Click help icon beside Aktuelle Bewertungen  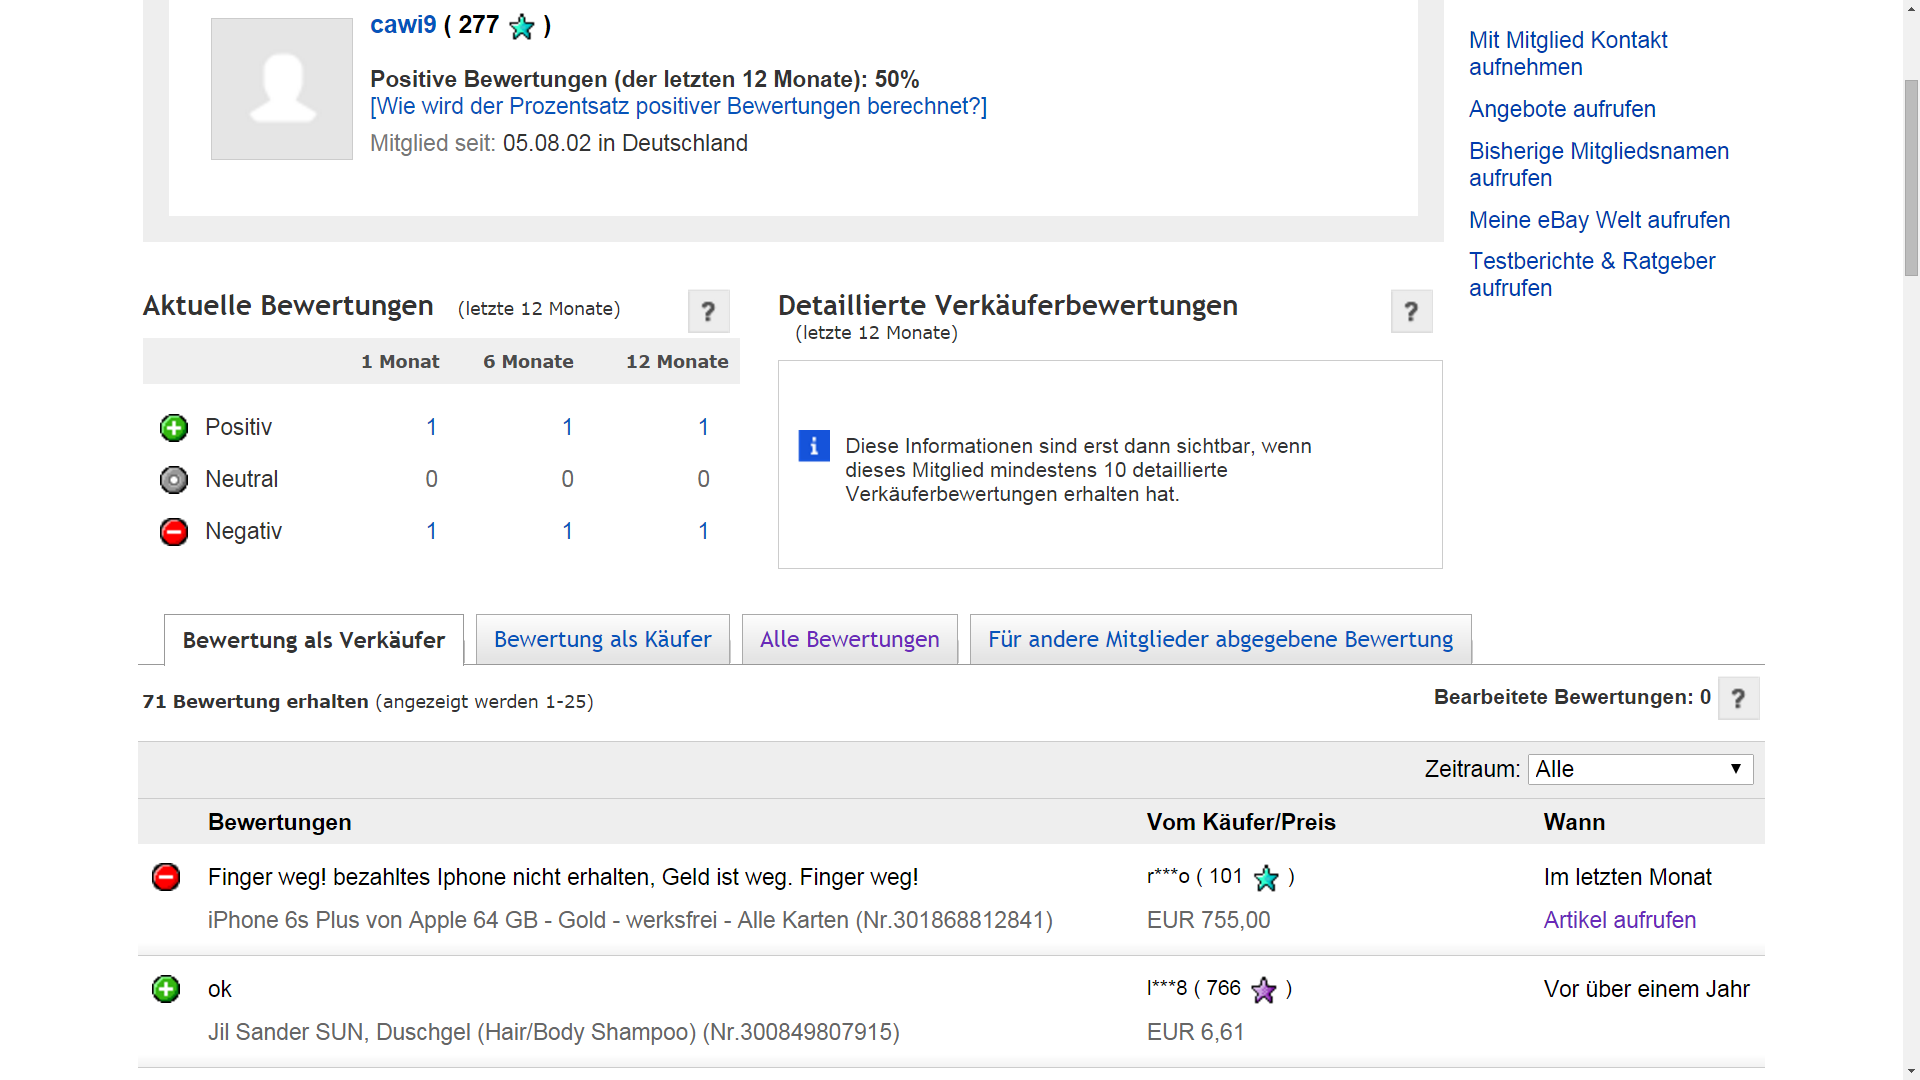[x=708, y=312]
